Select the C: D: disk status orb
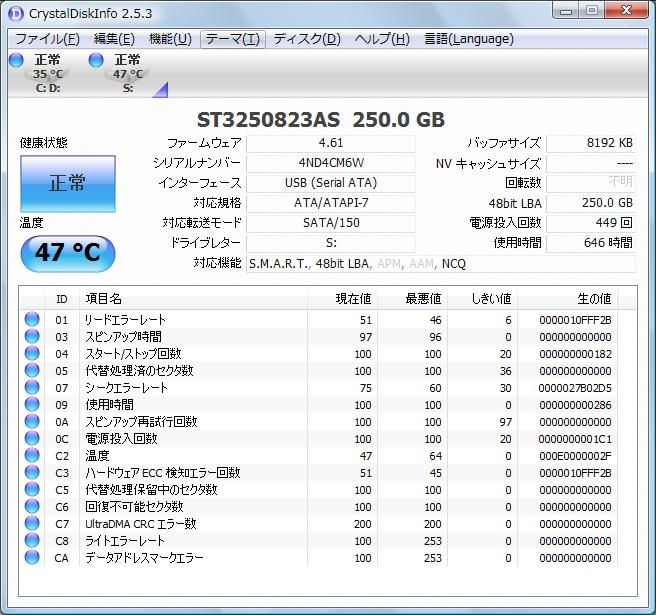The width and height of the screenshot is (656, 615). tap(15, 61)
